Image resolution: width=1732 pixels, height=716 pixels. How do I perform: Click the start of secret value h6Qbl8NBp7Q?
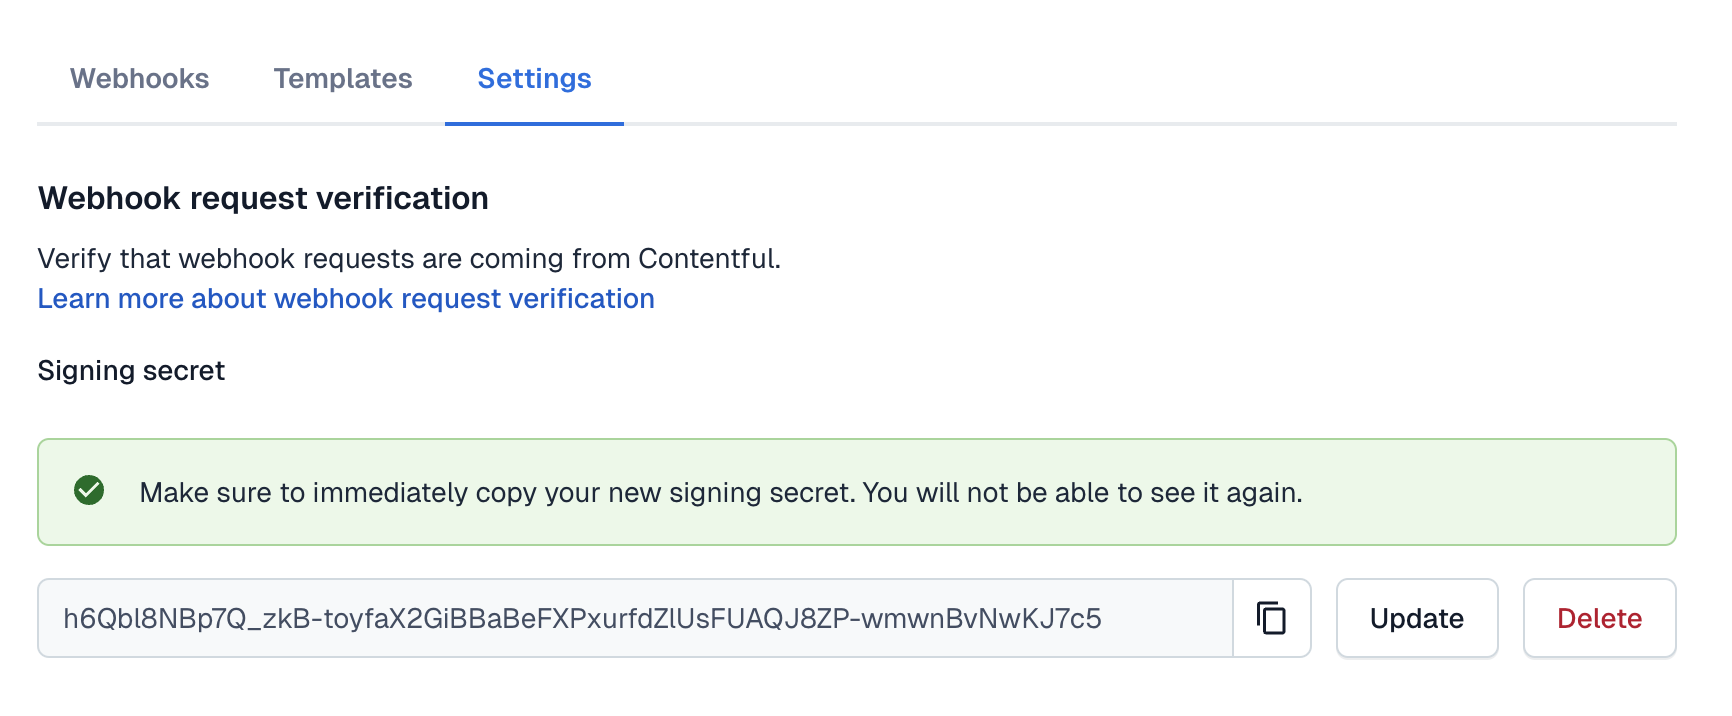pyautogui.click(x=155, y=618)
